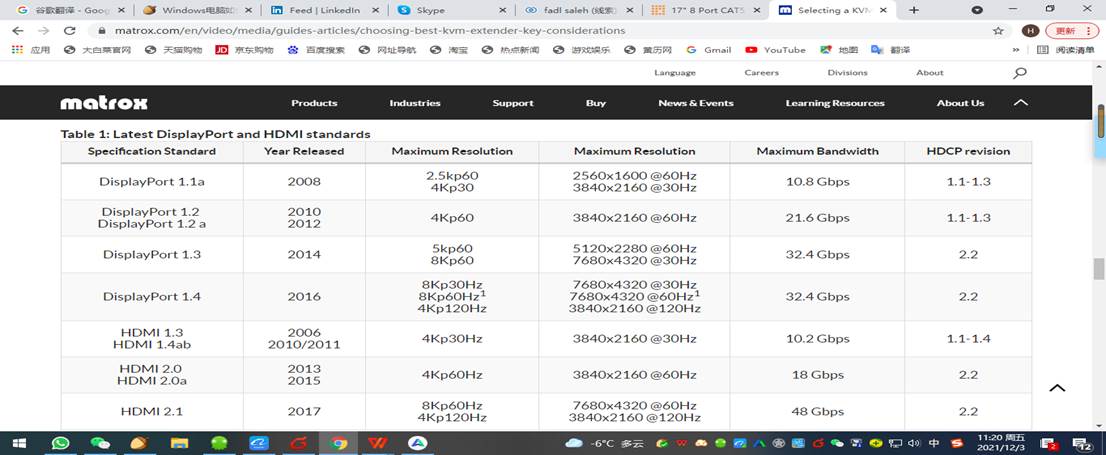This screenshot has width=1106, height=455.
Task: Switch to the Skype tab
Action: click(450, 11)
